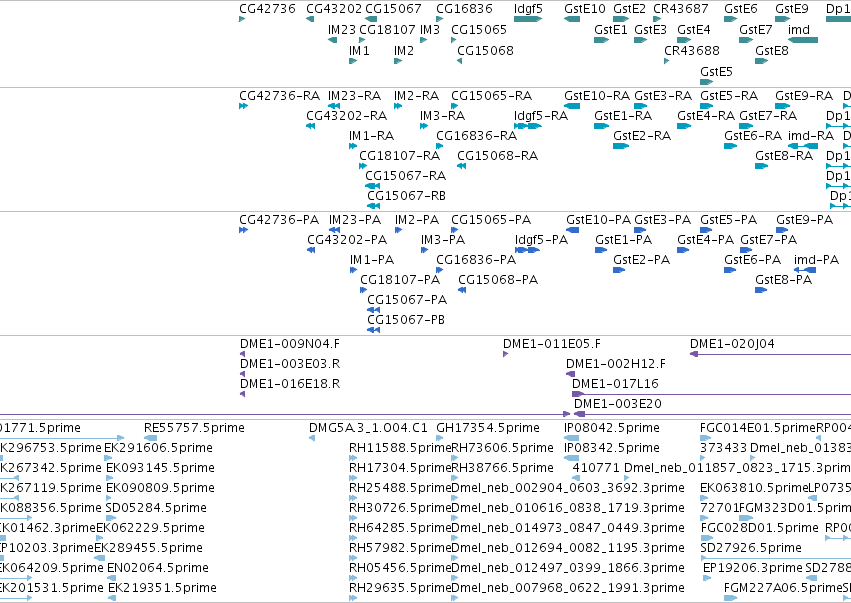Viewport: 851px width, 603px height.
Task: Select EST SD27926.5prime
Action: tap(751, 548)
